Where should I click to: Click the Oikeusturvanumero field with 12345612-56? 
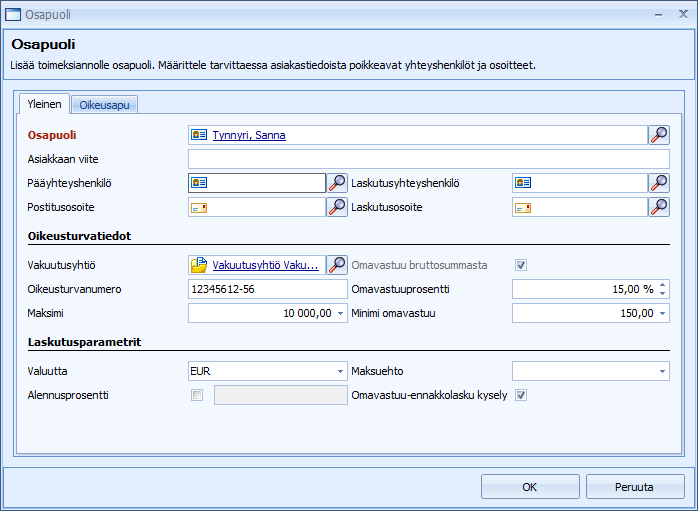(x=268, y=289)
